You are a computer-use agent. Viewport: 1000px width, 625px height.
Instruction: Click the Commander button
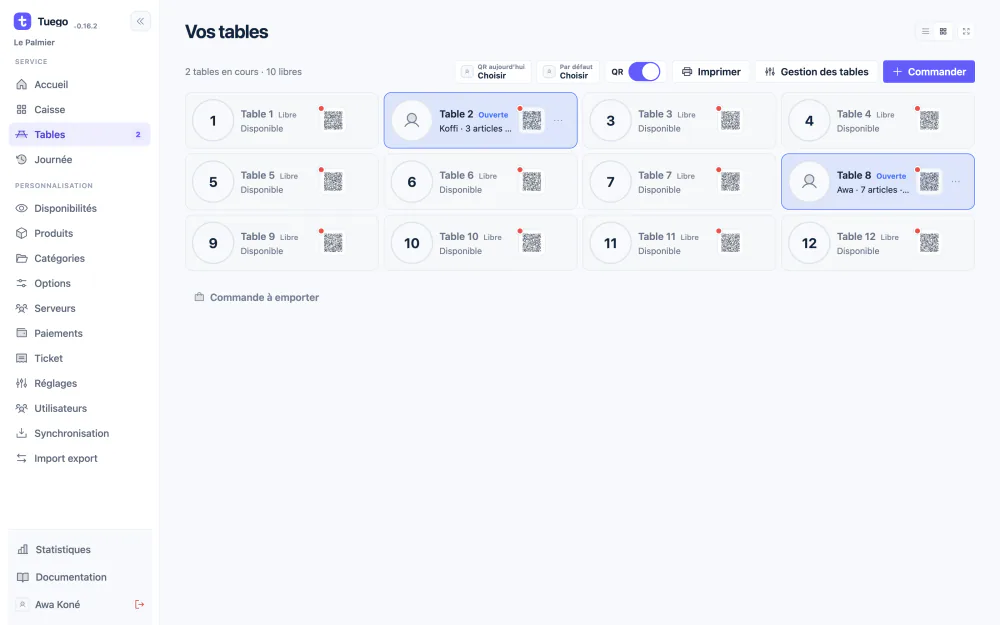929,71
